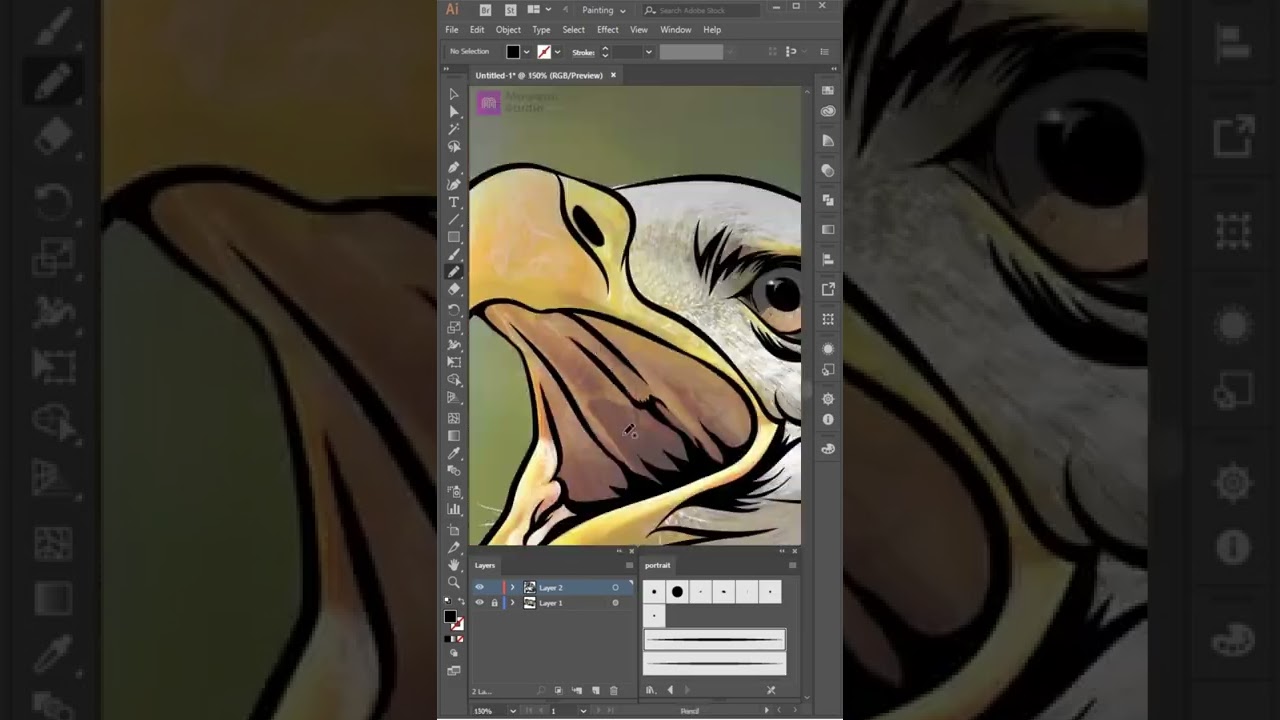Click black fill swatch in control bar

pos(513,52)
